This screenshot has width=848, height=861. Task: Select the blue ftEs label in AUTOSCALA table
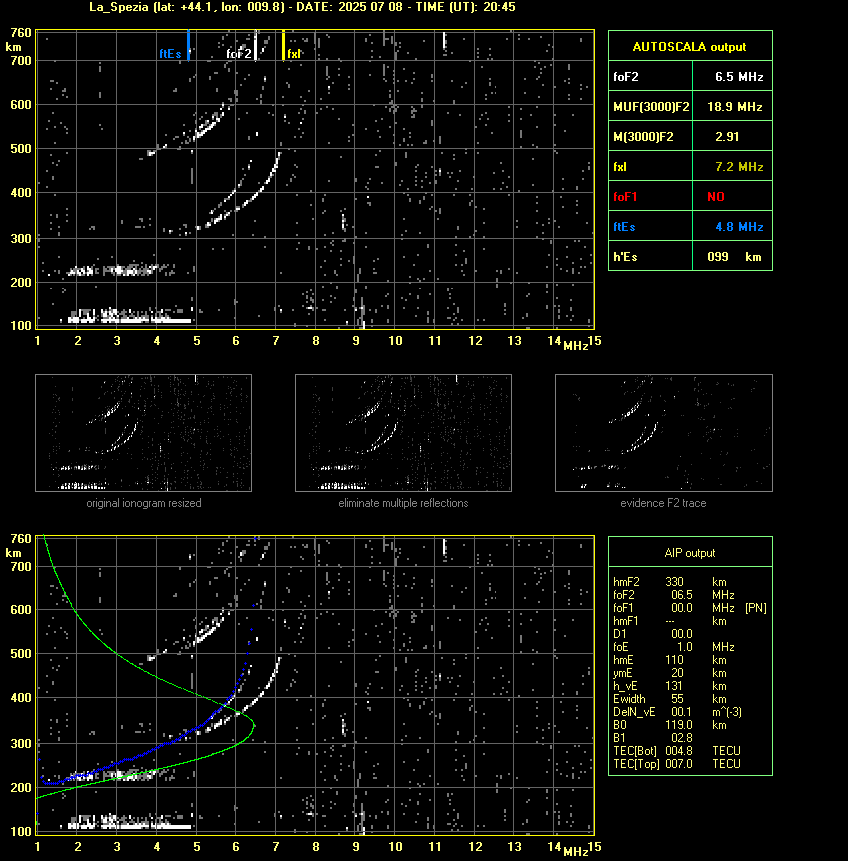click(x=624, y=227)
